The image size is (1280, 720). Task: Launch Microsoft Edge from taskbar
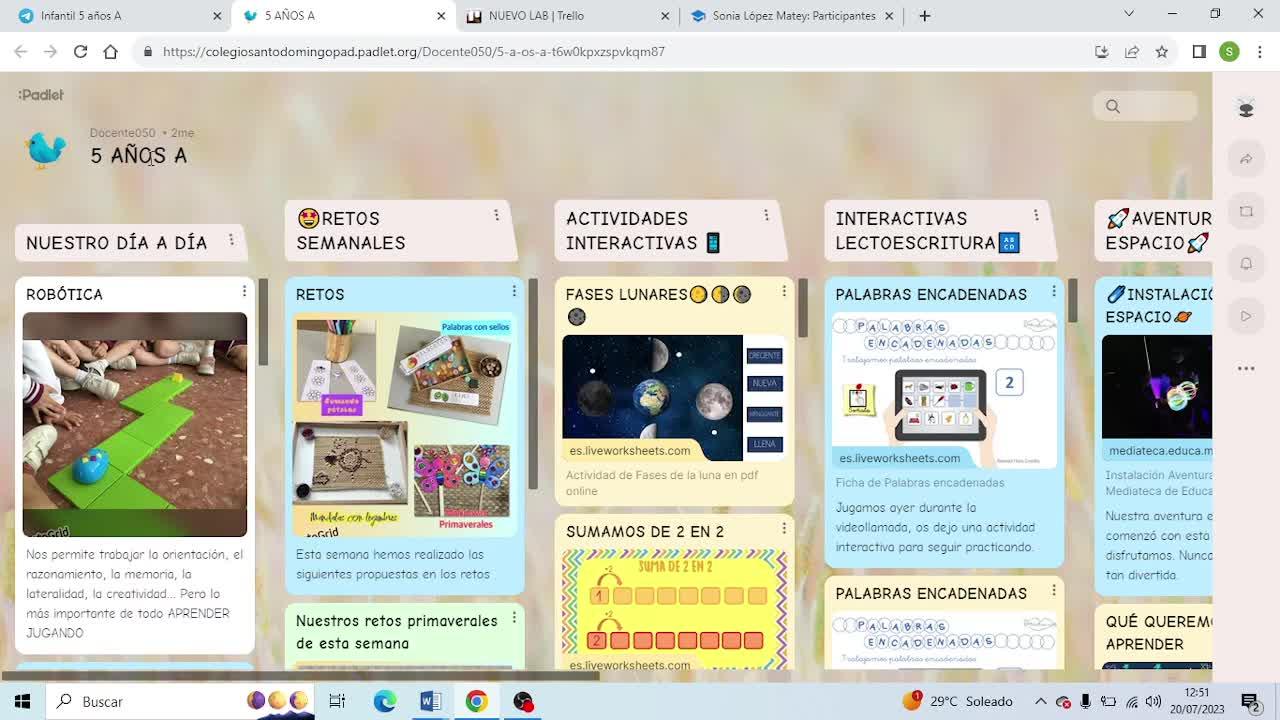(x=385, y=702)
